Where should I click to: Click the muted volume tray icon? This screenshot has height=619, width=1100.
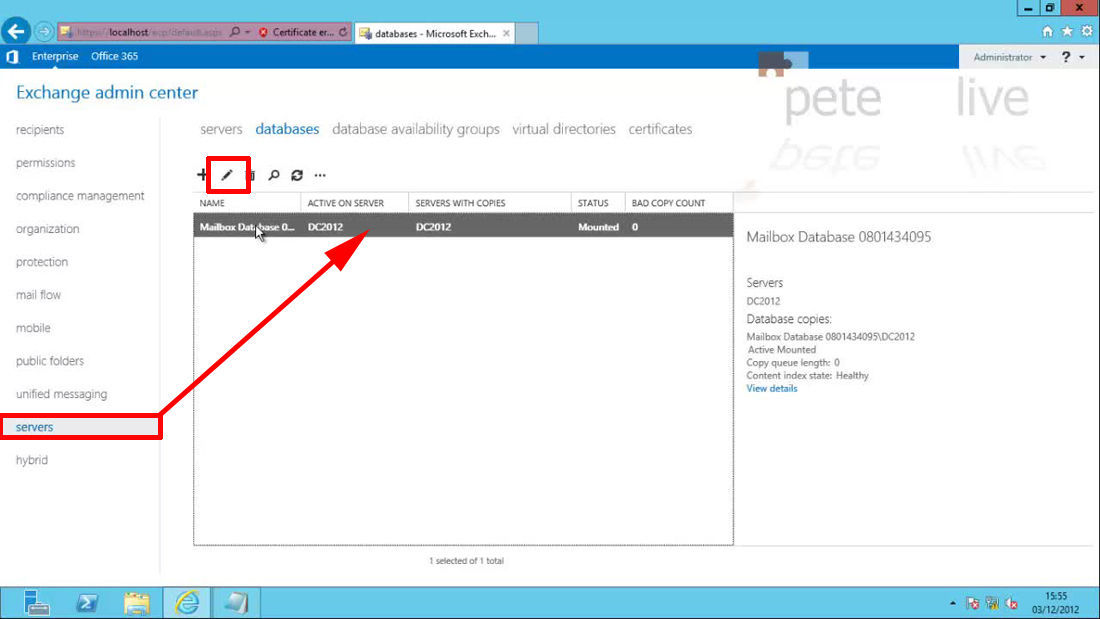click(x=1012, y=603)
